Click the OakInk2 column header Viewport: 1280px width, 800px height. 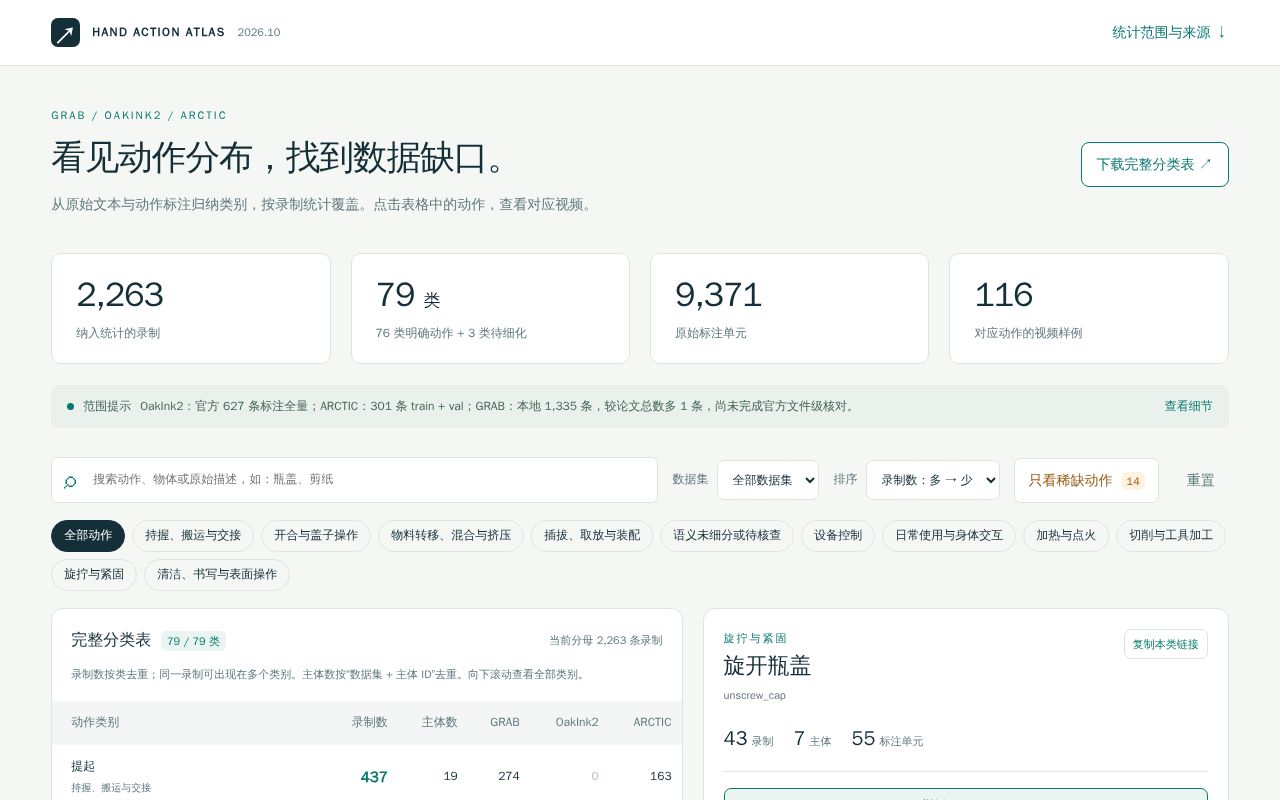577,722
